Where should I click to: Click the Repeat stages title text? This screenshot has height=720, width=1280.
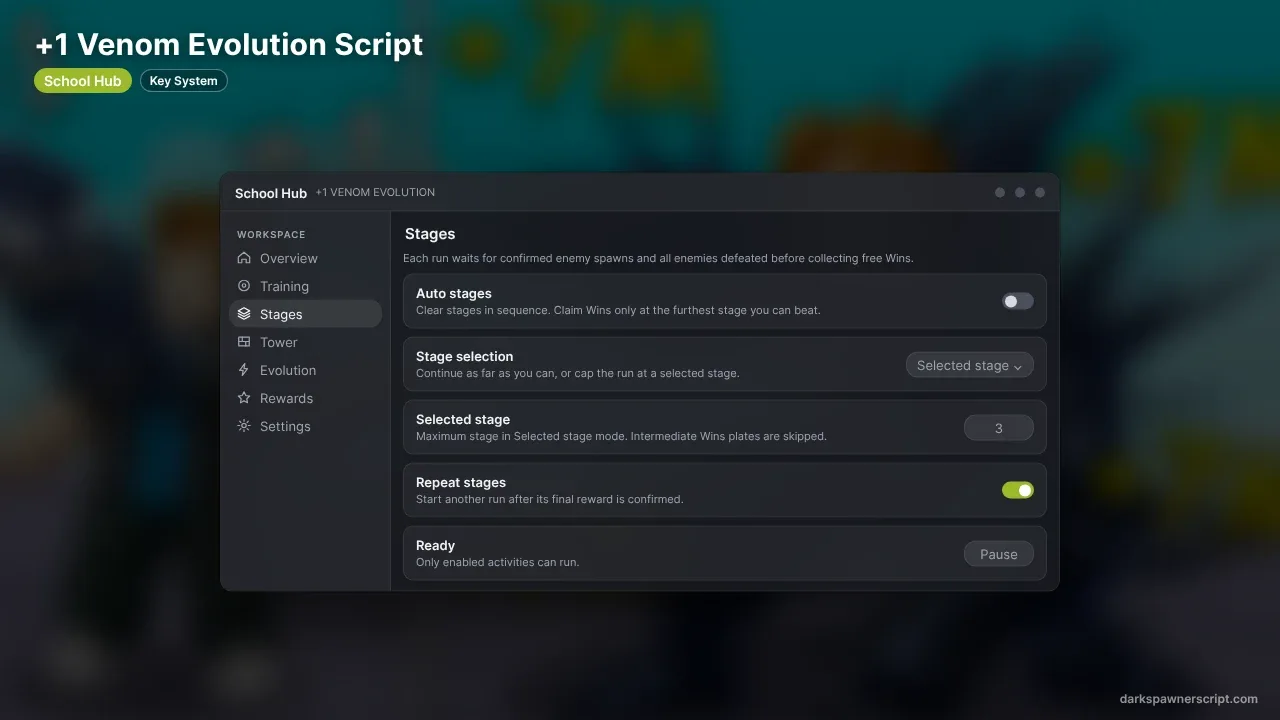[x=461, y=482]
